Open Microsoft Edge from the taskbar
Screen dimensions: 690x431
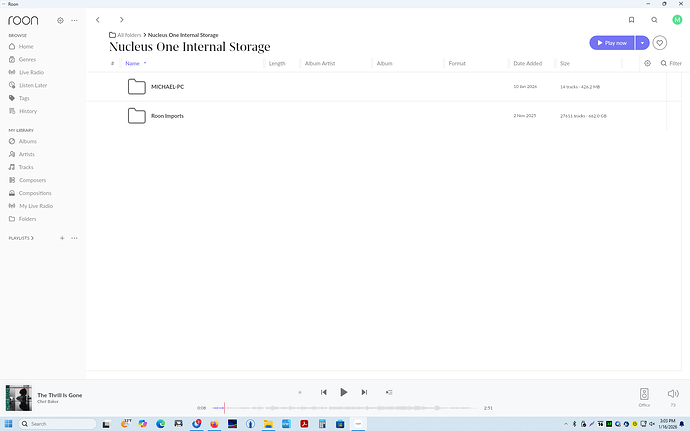[161, 424]
